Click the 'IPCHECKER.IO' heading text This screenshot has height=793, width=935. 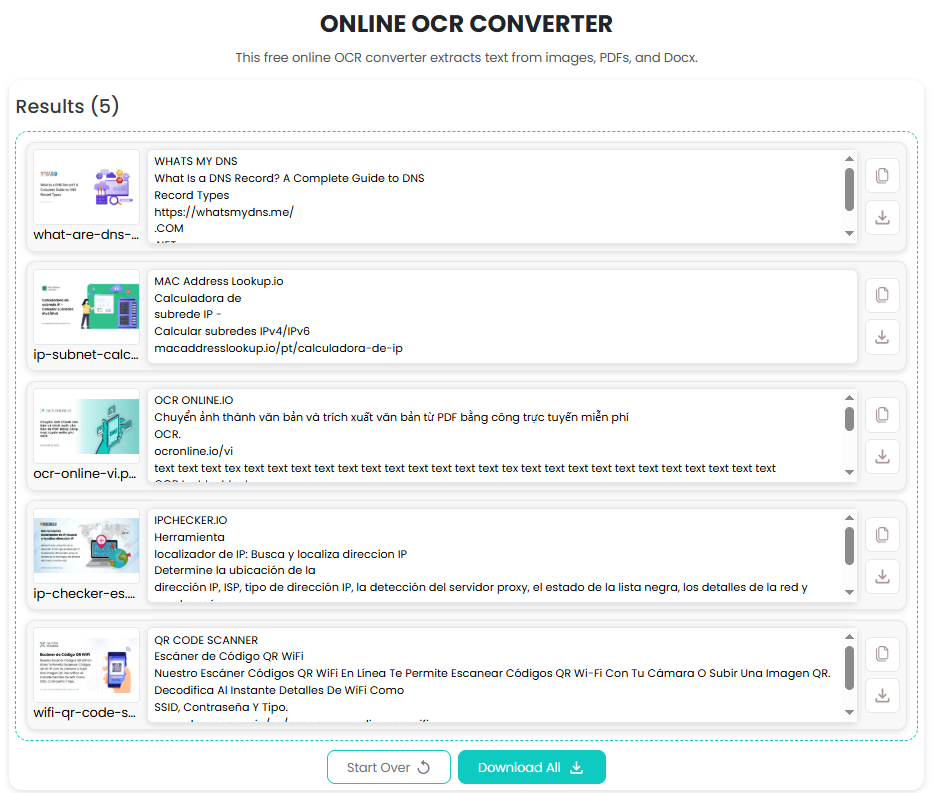[x=191, y=520]
